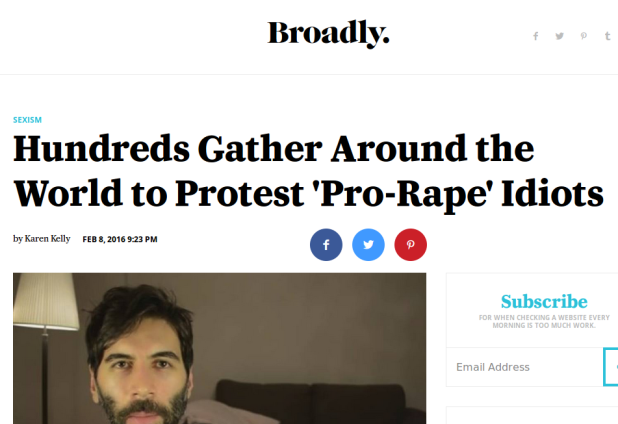Viewport: 618px width, 424px height.
Task: Click the lampshade in the article photo
Action: pos(45,300)
